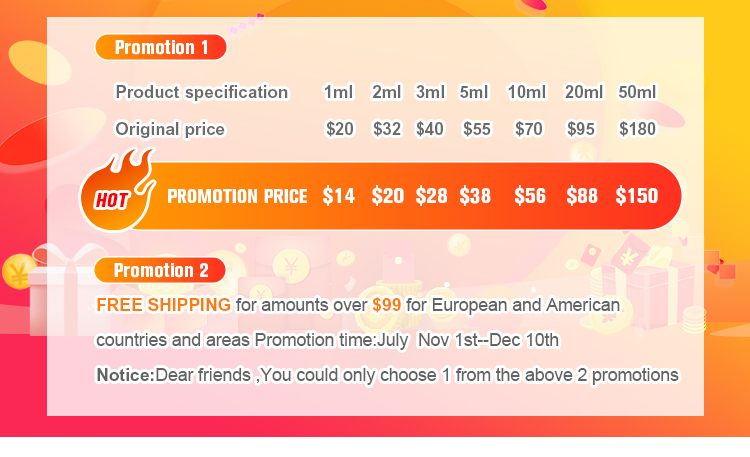Click the bold Notice: label
750x457 pixels.
pyautogui.click(x=125, y=375)
